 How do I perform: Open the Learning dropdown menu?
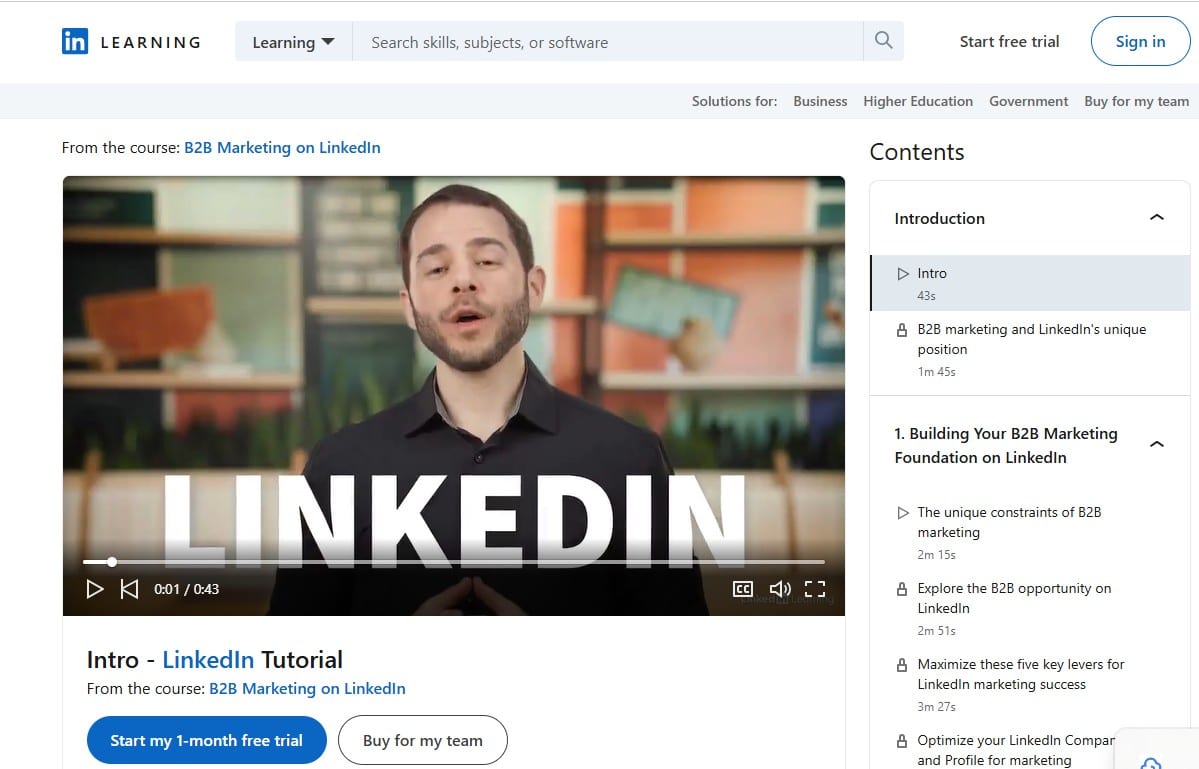point(294,42)
